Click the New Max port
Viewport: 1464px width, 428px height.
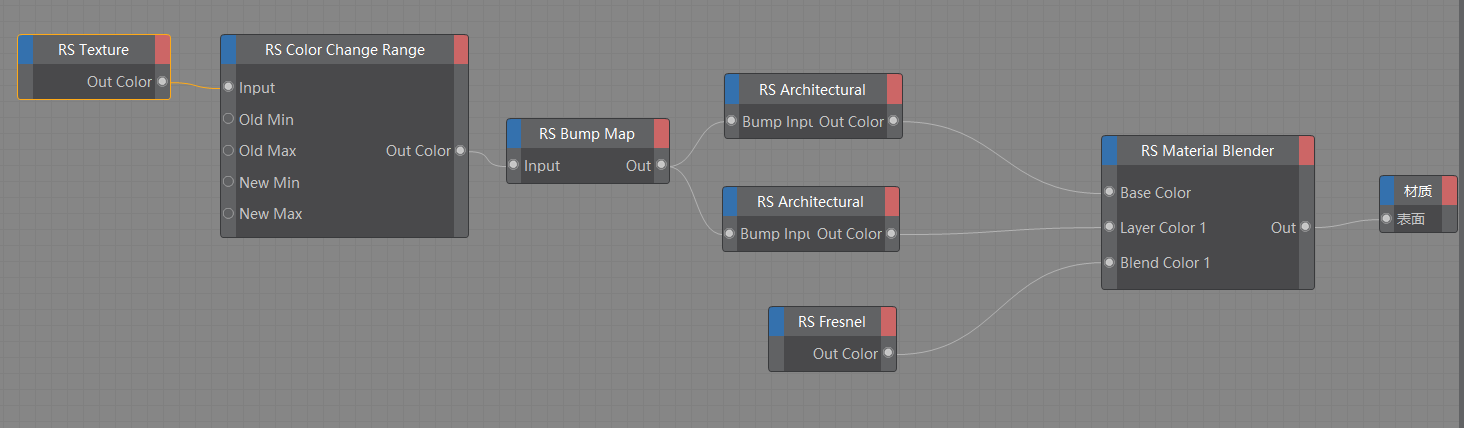tap(228, 214)
